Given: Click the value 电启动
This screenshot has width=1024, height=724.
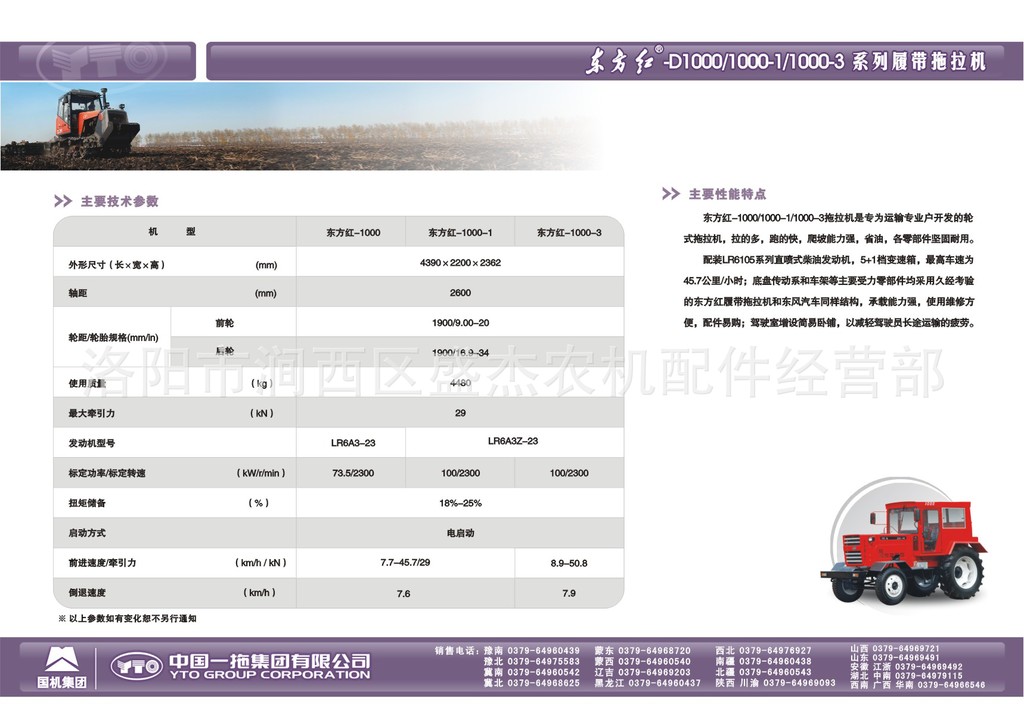Looking at the screenshot, I should 460,533.
